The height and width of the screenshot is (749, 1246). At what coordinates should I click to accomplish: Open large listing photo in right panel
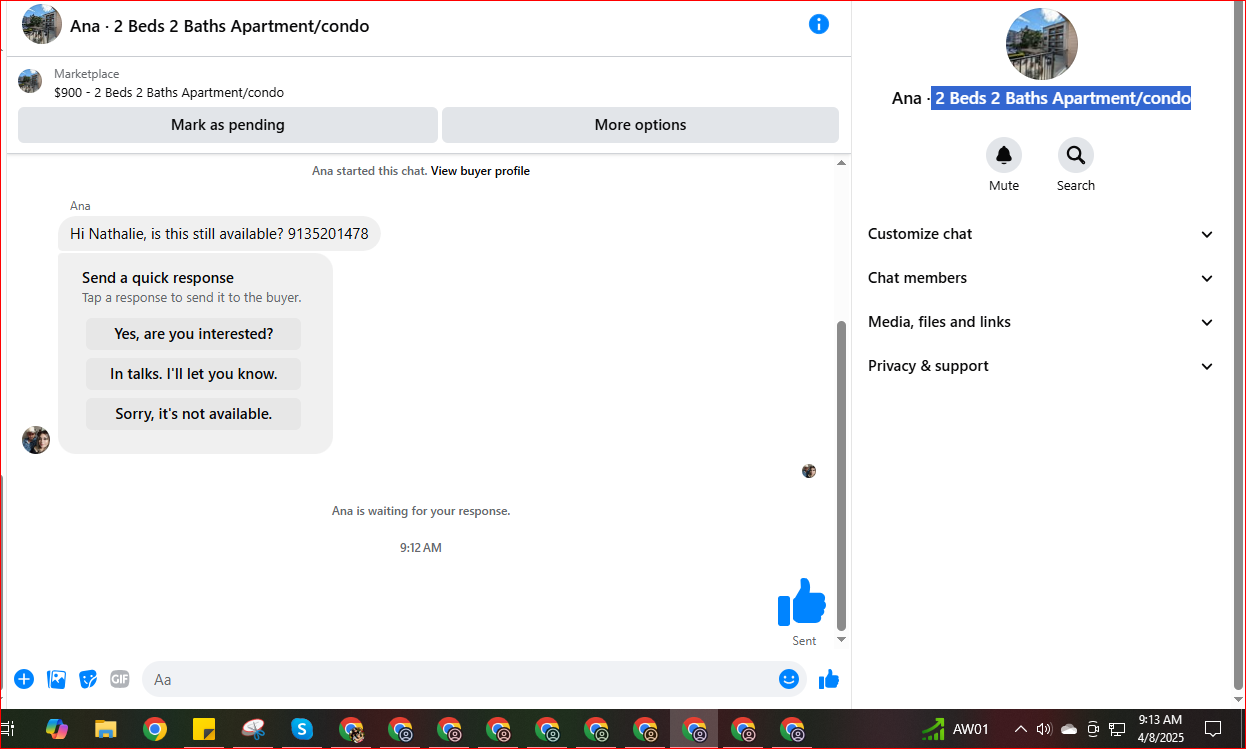pos(1042,44)
